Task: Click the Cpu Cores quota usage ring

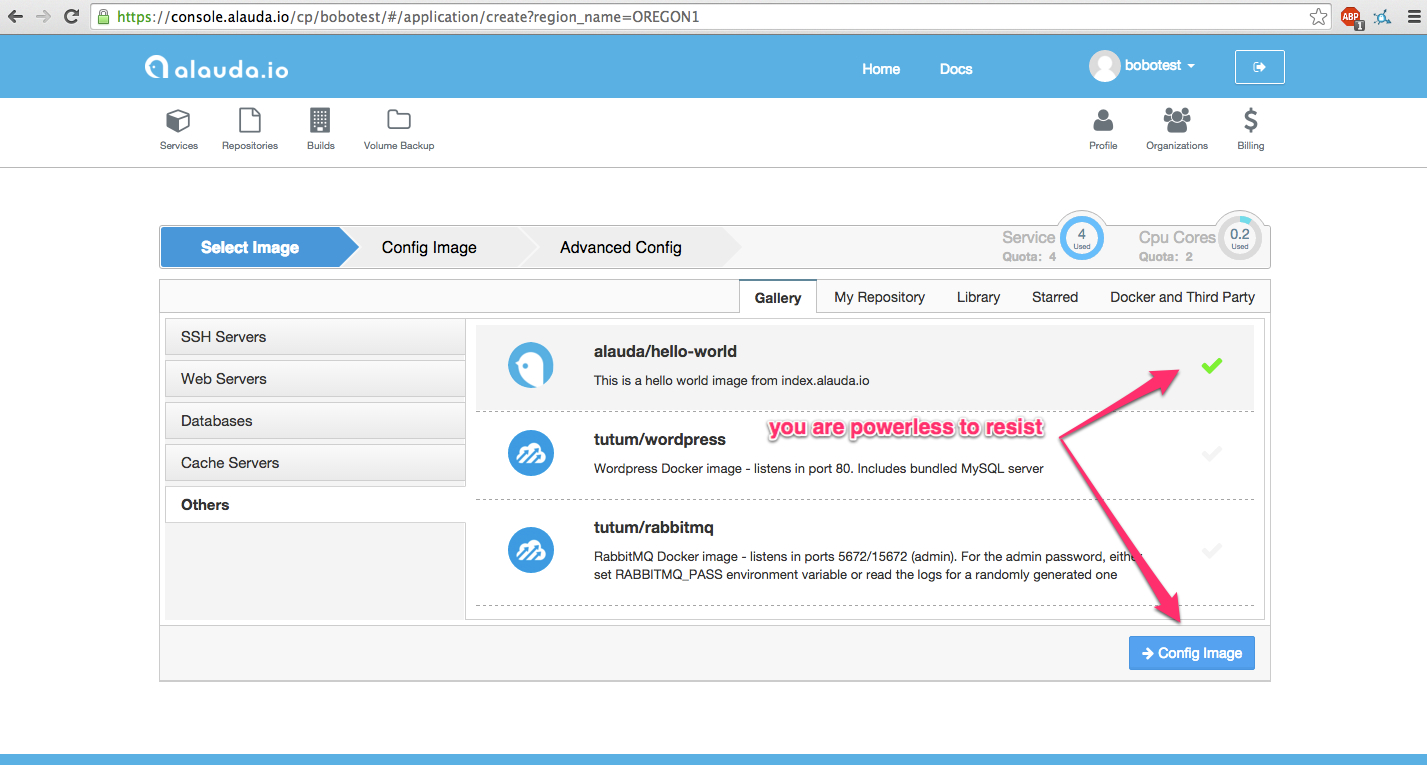Action: pyautogui.click(x=1240, y=238)
